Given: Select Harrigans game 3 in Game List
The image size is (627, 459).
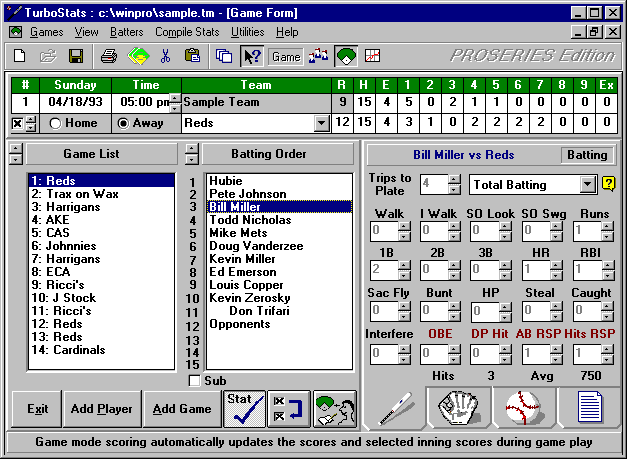Looking at the screenshot, I should click(68, 206).
